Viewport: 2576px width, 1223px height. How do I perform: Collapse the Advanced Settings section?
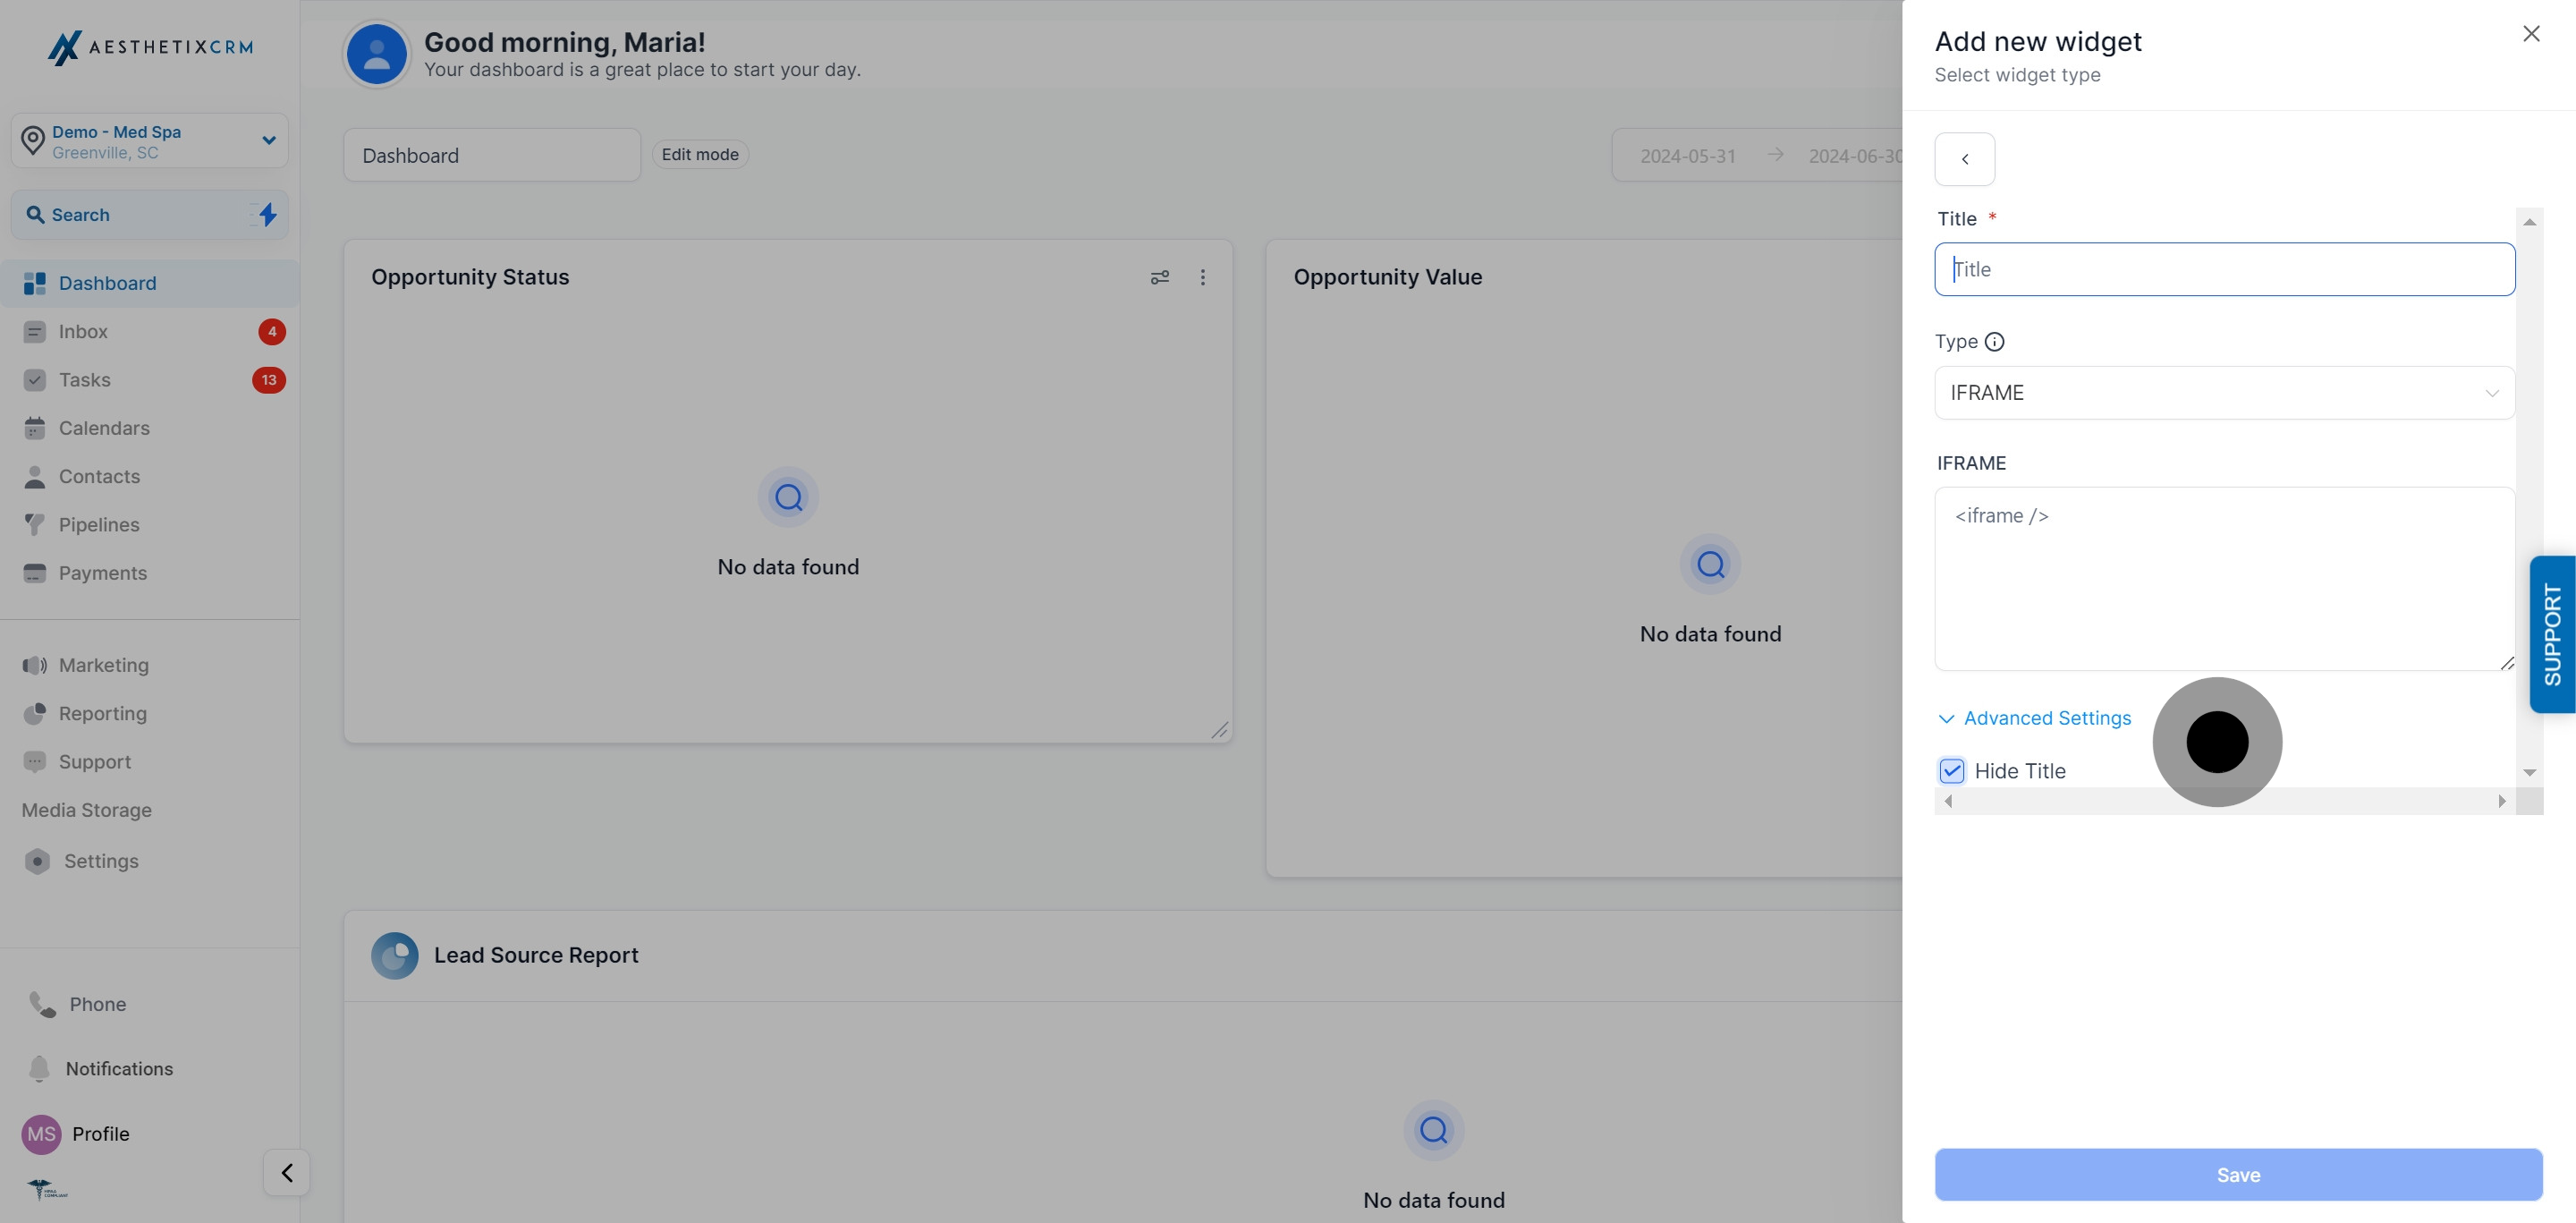(x=2034, y=718)
